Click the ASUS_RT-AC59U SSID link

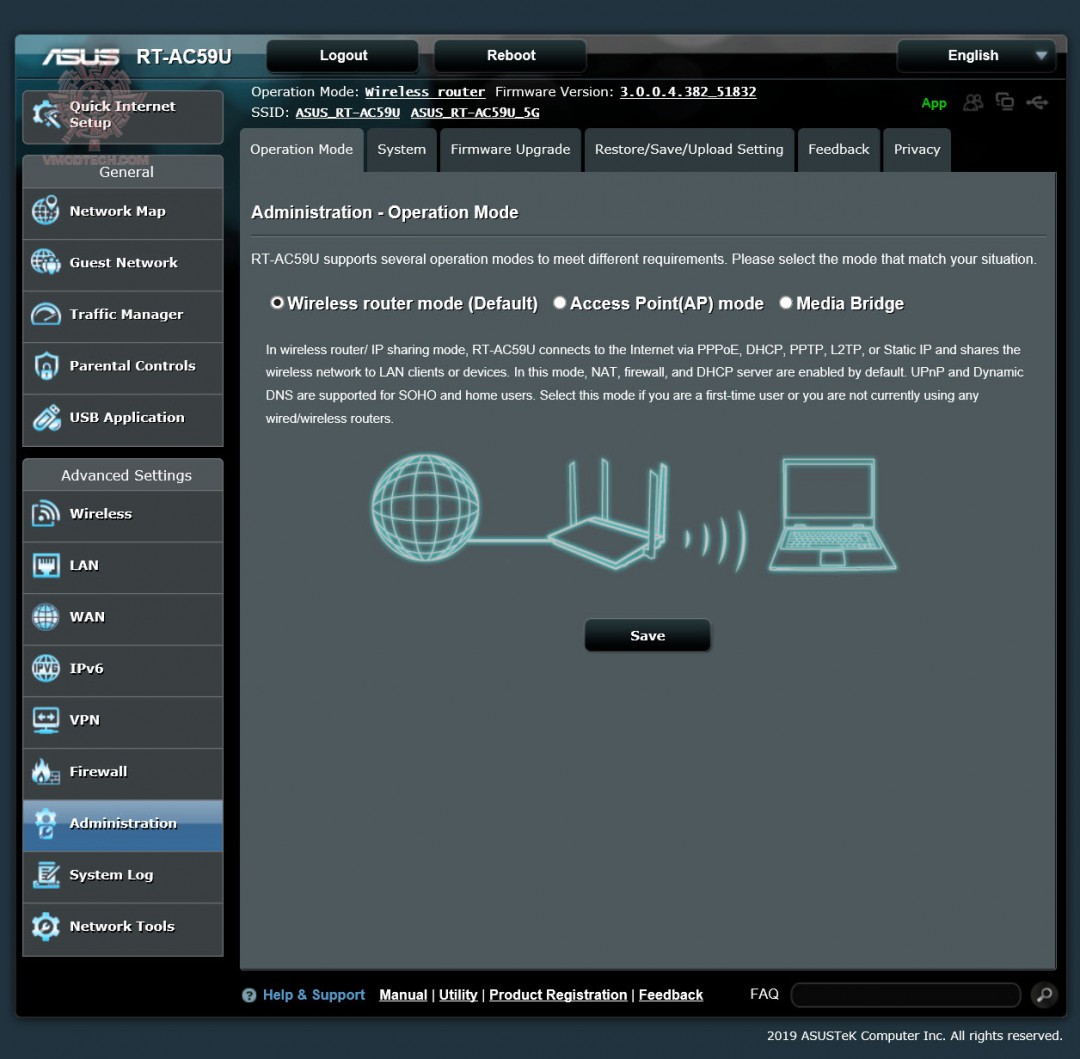pos(348,112)
